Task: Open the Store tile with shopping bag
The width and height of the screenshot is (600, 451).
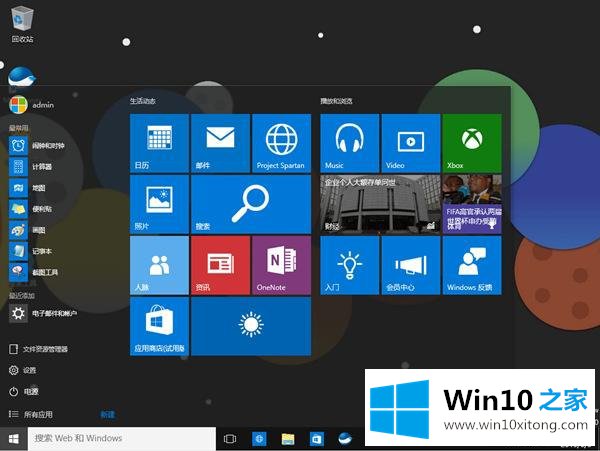Action: tap(159, 327)
